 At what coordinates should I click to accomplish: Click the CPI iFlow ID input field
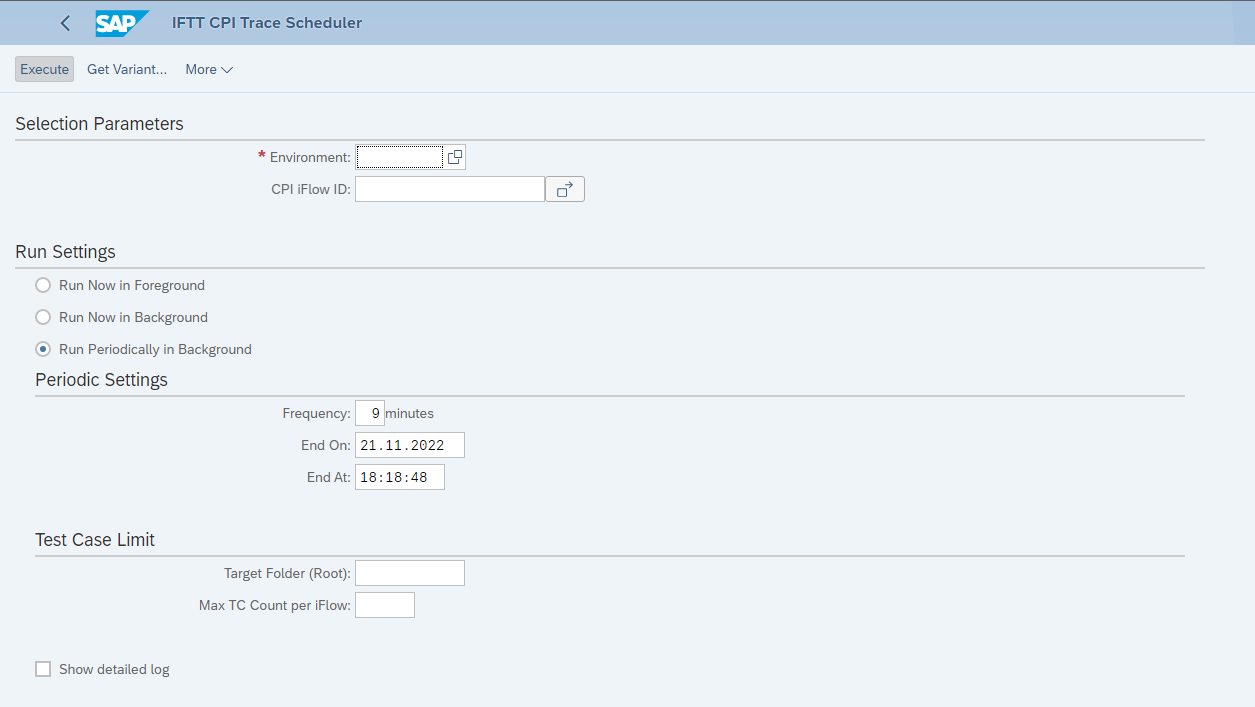point(448,188)
